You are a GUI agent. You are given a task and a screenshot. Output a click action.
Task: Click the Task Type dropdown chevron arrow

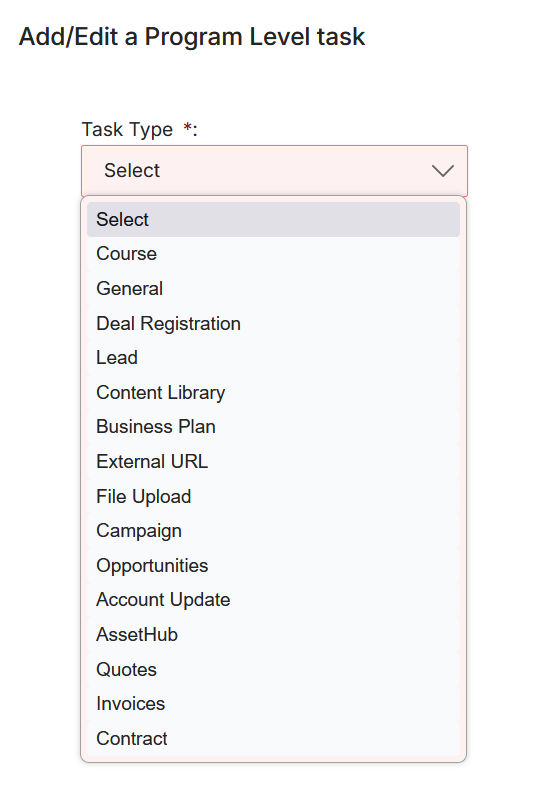tap(442, 171)
